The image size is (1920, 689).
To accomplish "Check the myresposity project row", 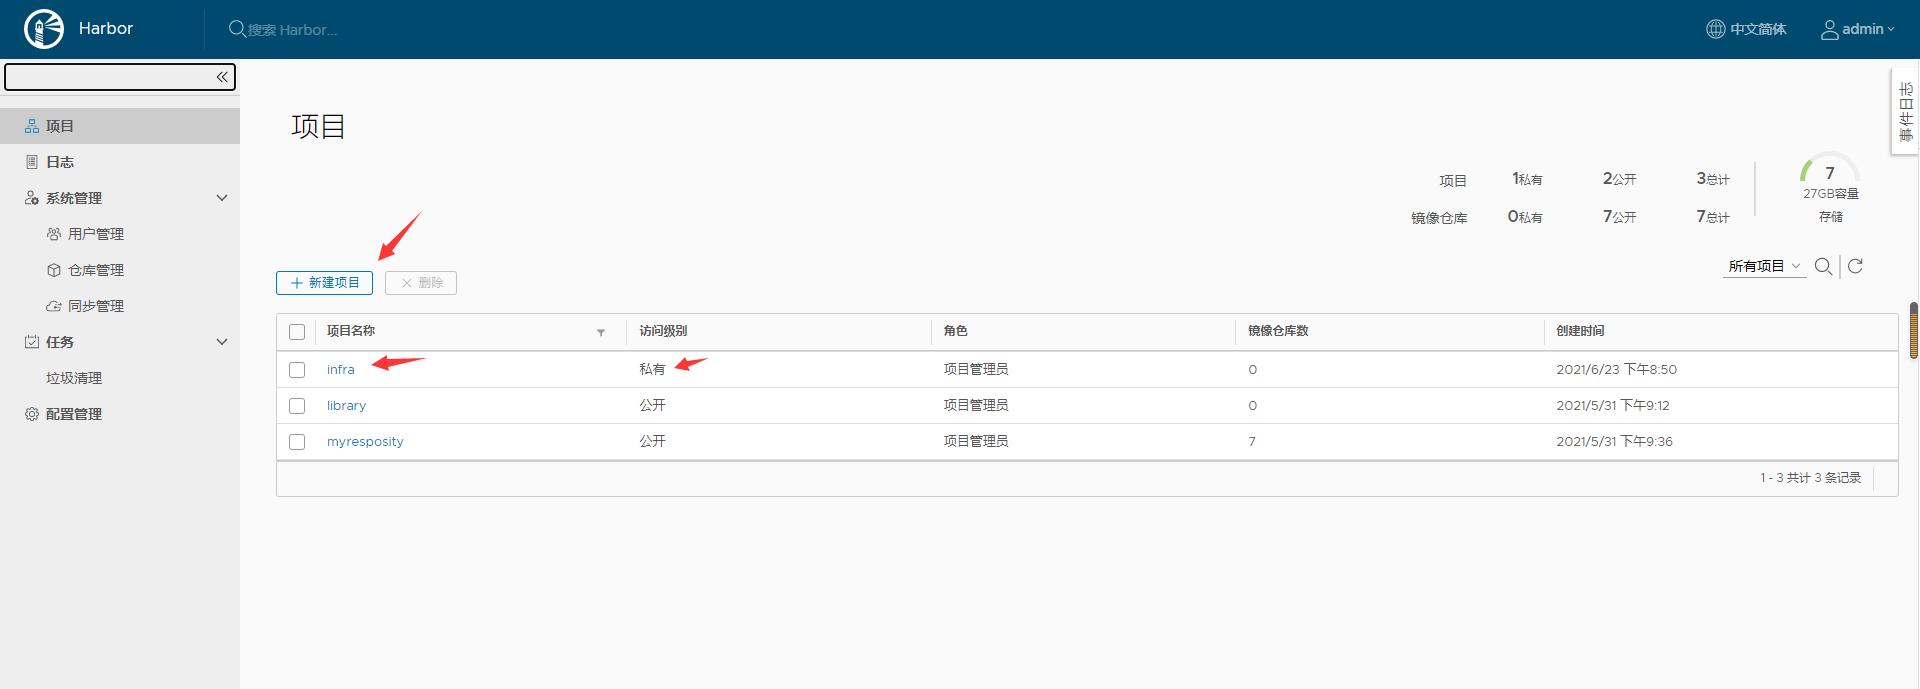I will tap(297, 442).
